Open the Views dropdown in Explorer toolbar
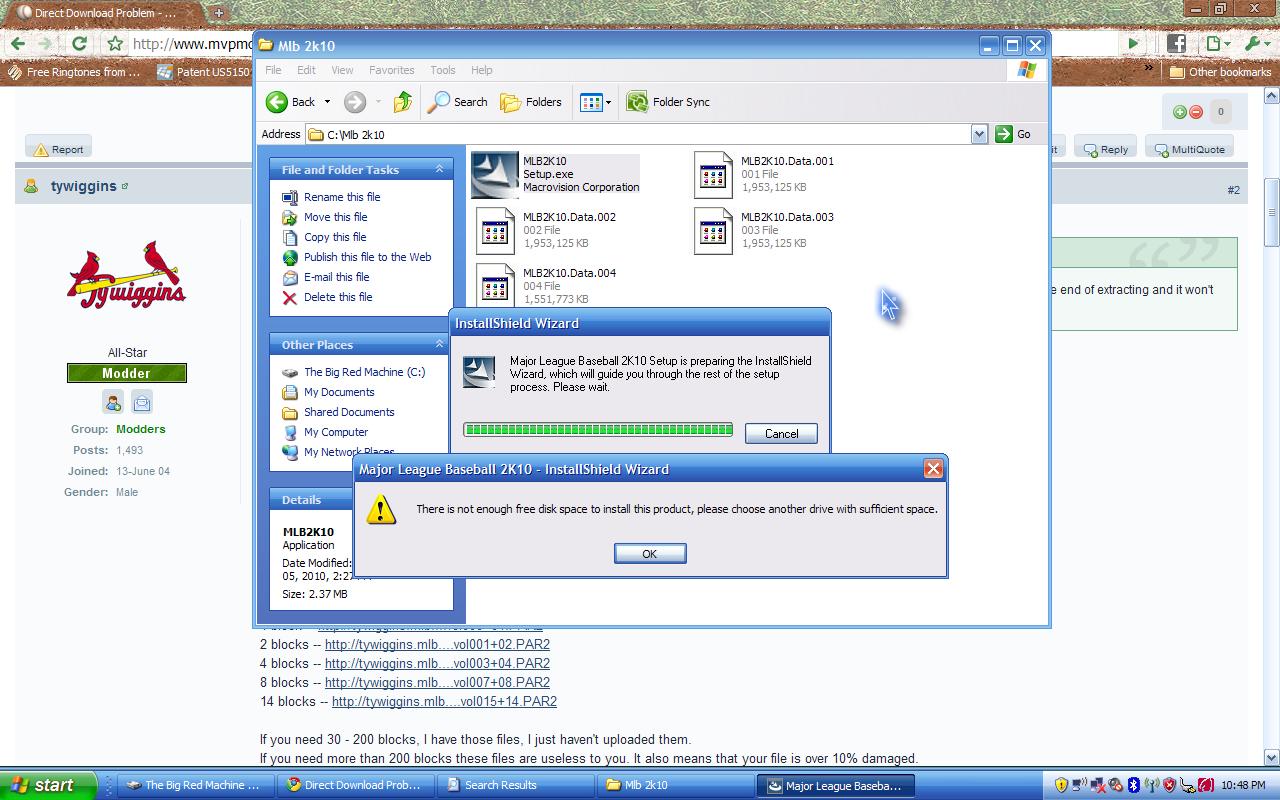 point(596,102)
